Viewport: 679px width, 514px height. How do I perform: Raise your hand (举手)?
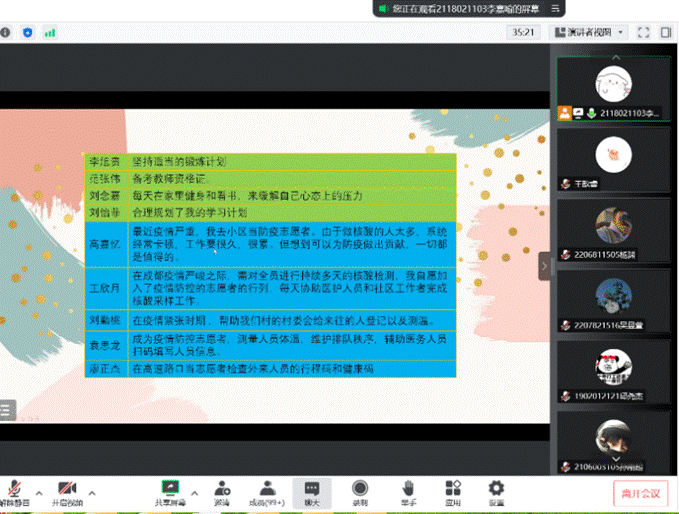click(408, 490)
